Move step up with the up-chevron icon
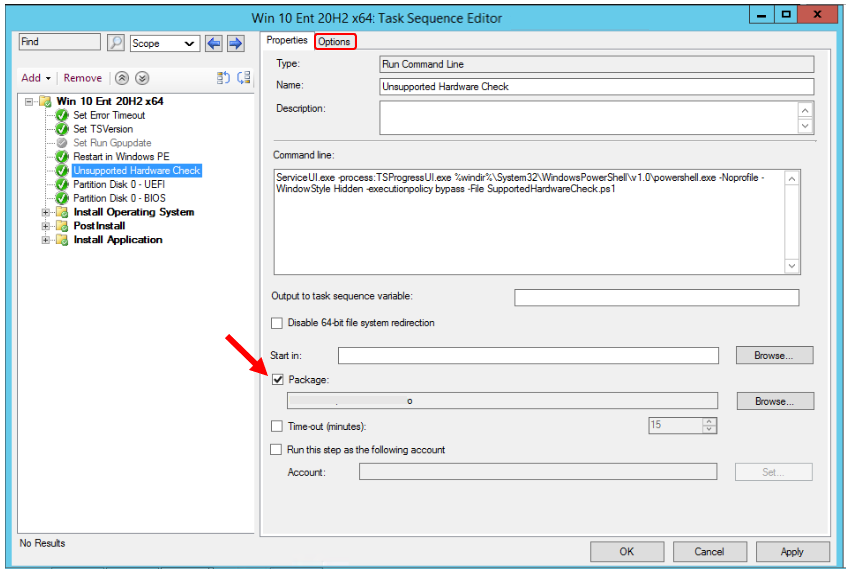The image size is (850, 575). click(122, 78)
